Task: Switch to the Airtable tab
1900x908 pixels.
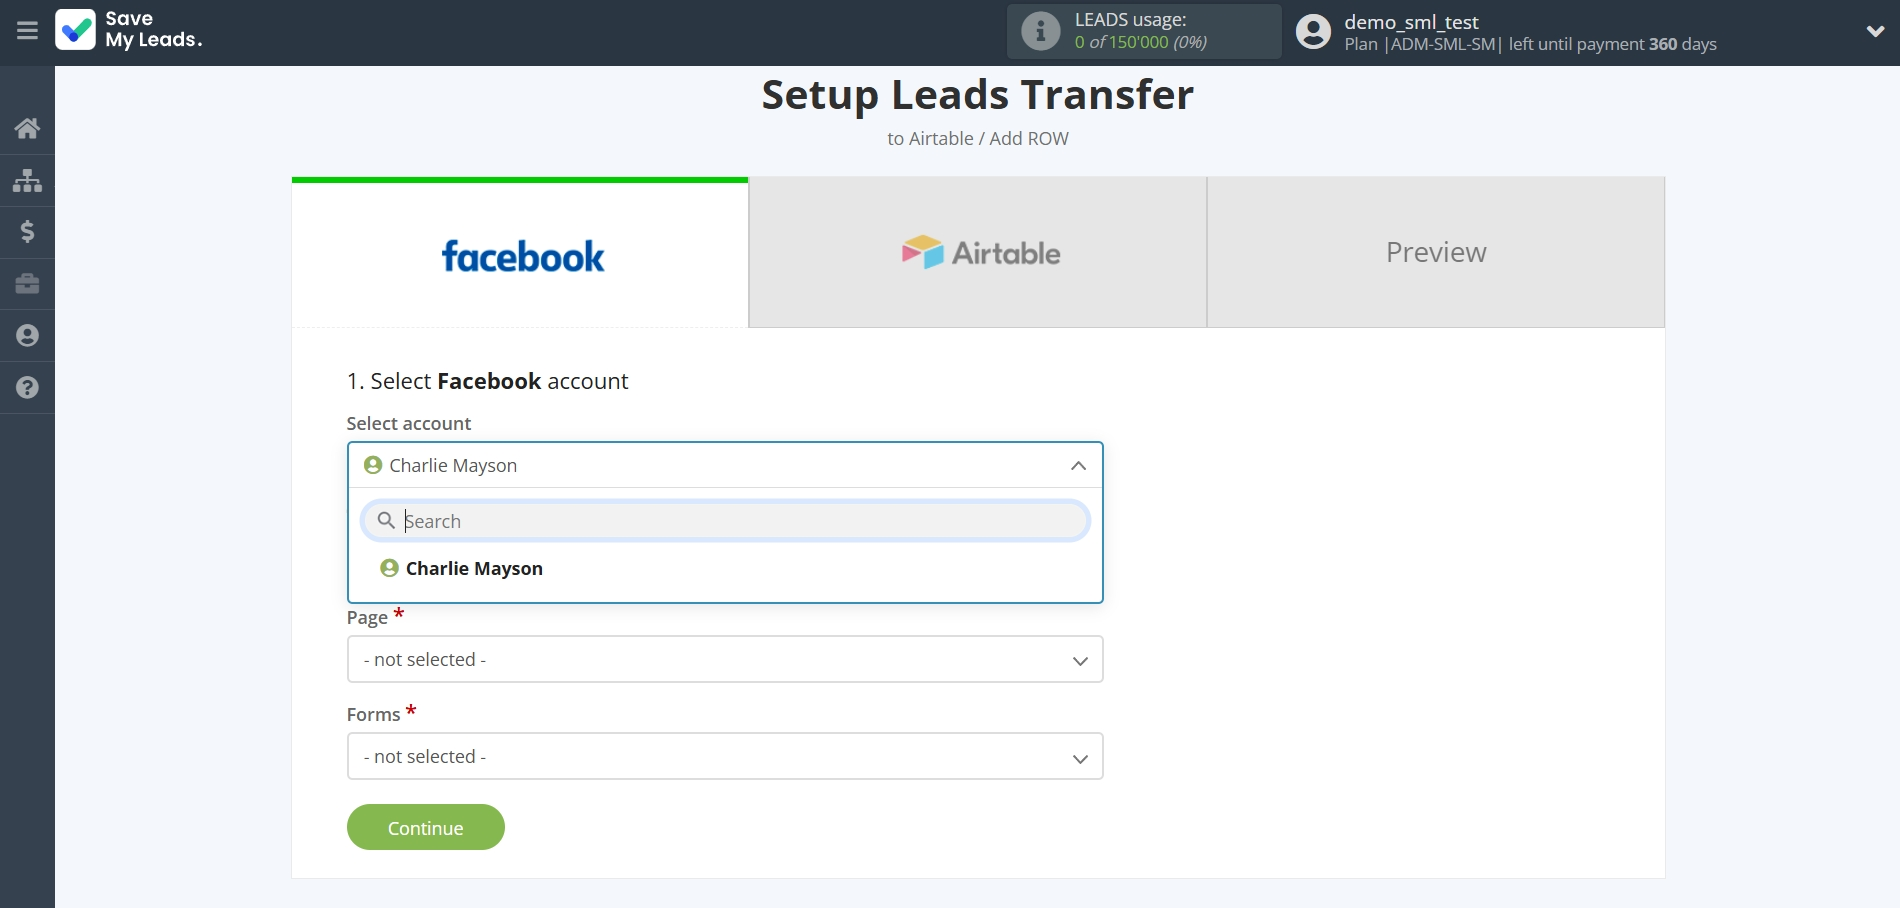Action: point(978,253)
